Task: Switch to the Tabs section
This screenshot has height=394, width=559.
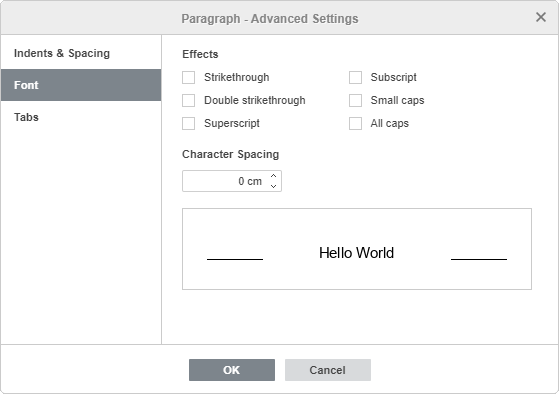Action: (81, 117)
